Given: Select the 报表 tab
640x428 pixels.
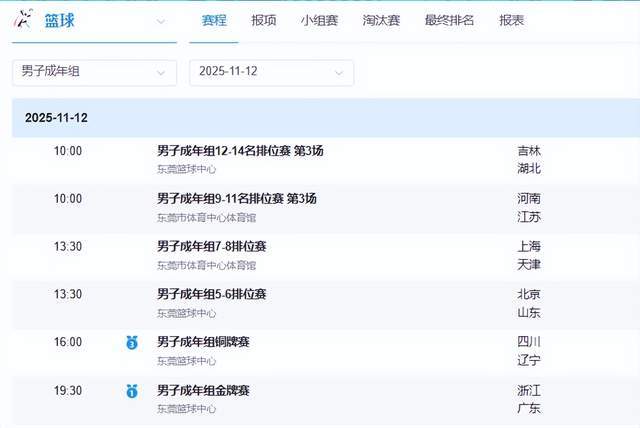Looking at the screenshot, I should (512, 21).
